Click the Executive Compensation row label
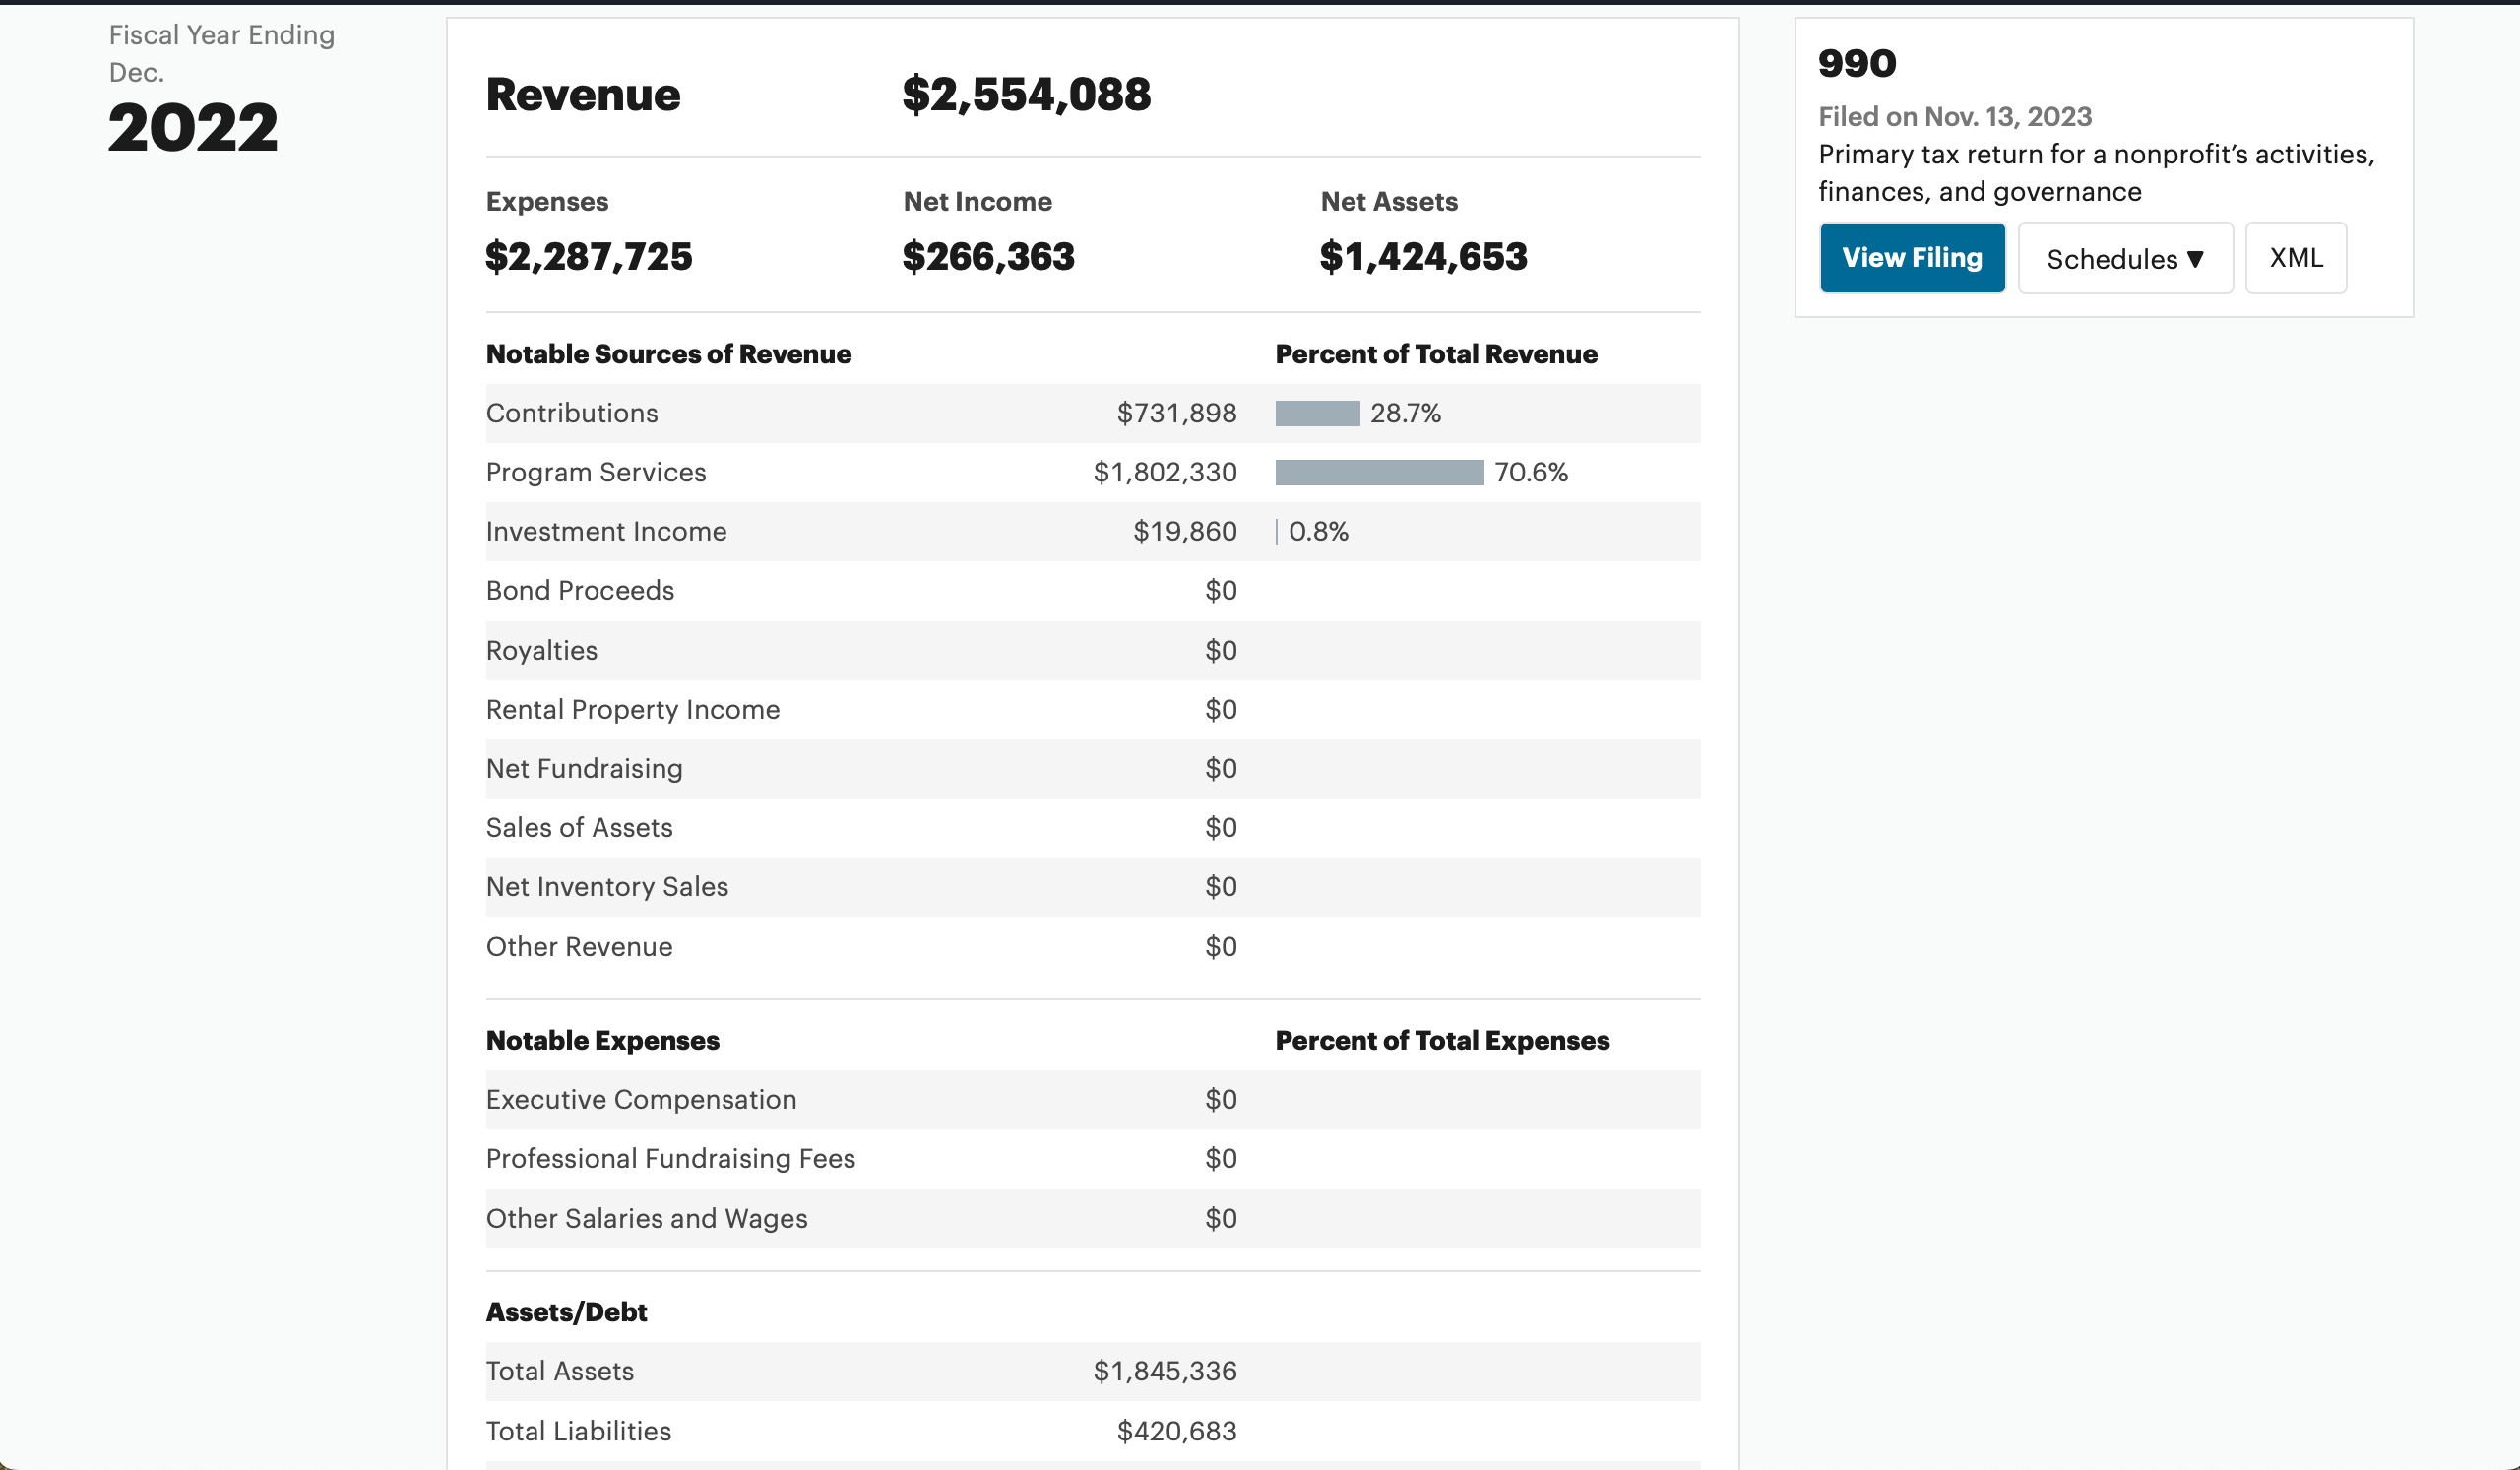 (x=641, y=1099)
